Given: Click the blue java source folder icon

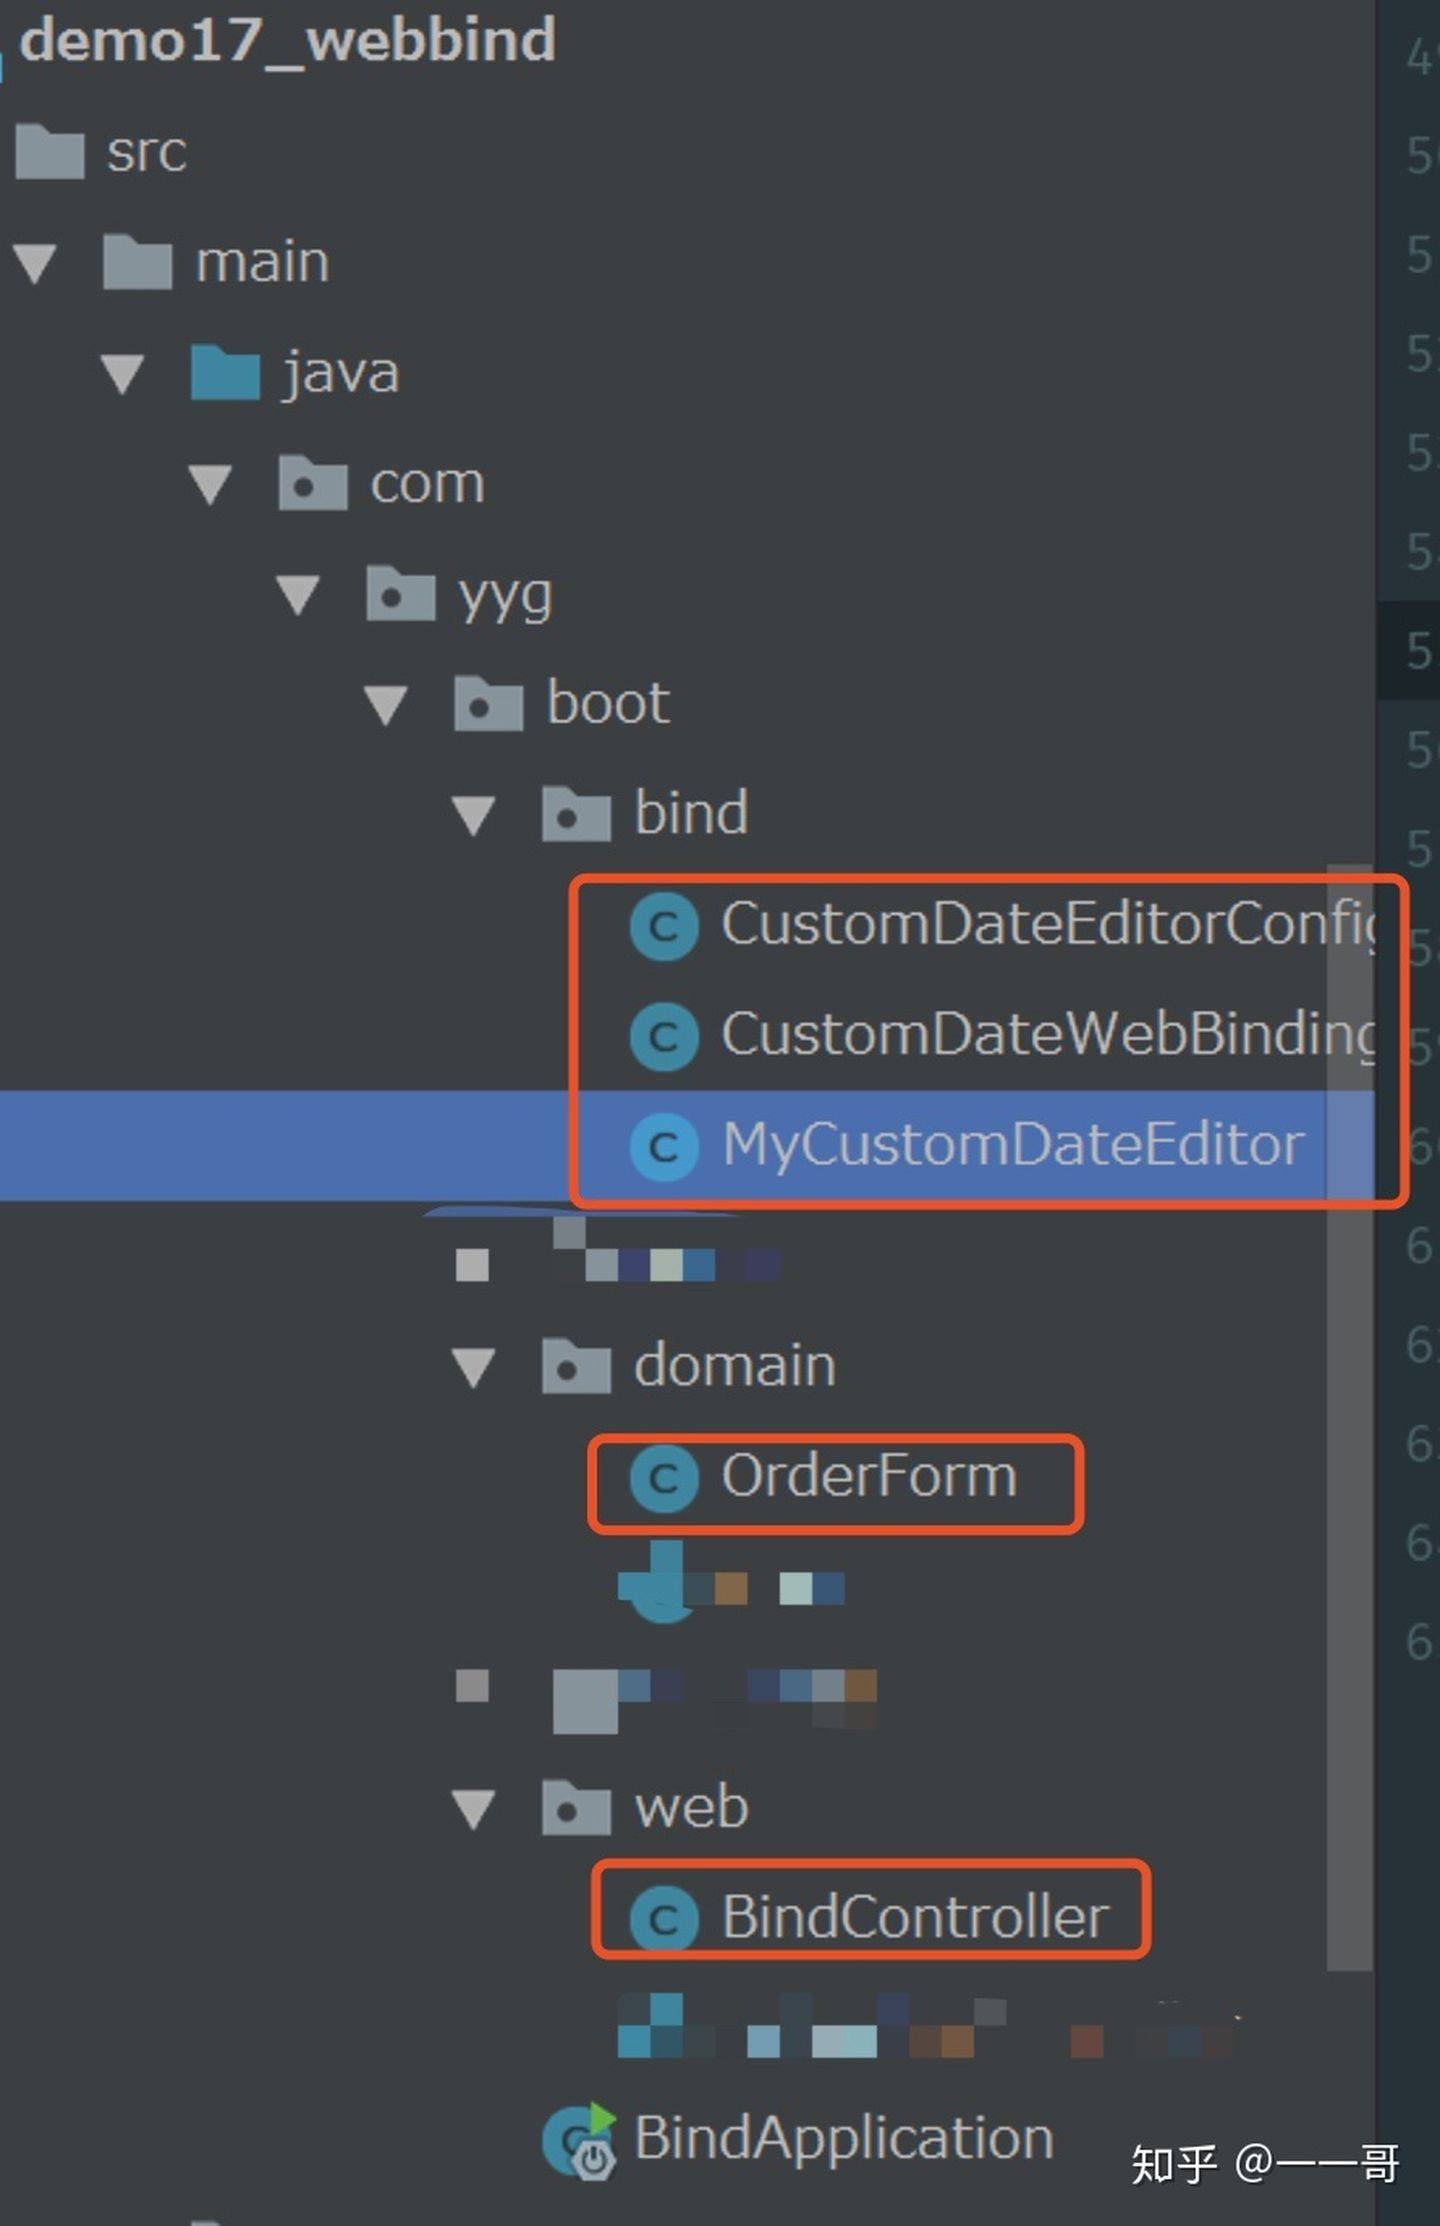Looking at the screenshot, I should pyautogui.click(x=226, y=373).
